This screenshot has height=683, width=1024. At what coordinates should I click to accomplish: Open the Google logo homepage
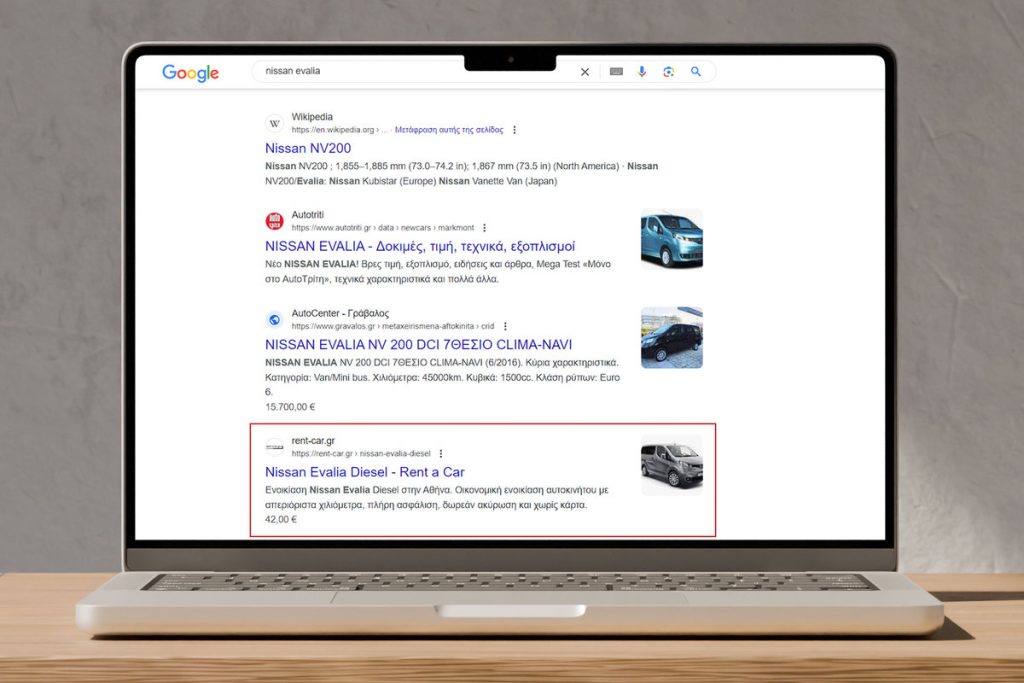pos(190,72)
